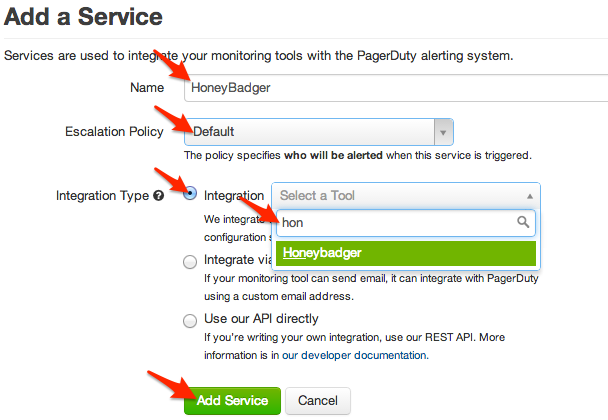Click the Default escalation policy selector

318,132
